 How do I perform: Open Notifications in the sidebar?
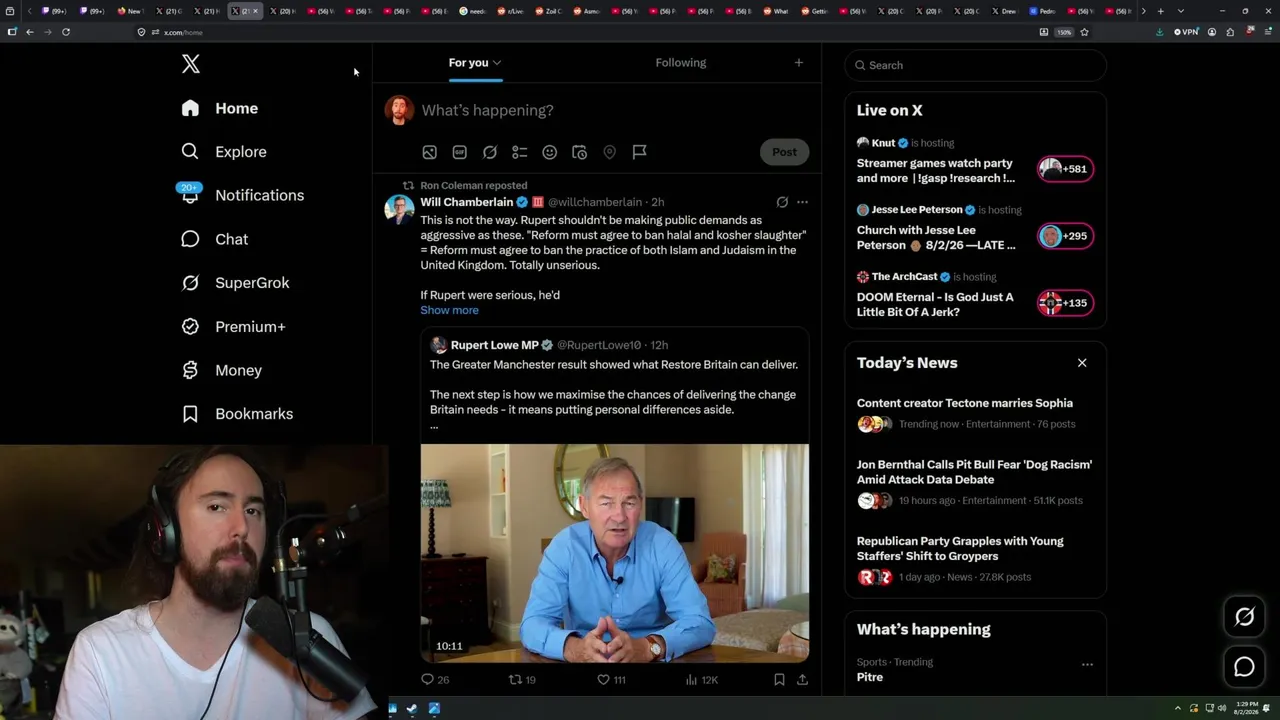[241, 195]
